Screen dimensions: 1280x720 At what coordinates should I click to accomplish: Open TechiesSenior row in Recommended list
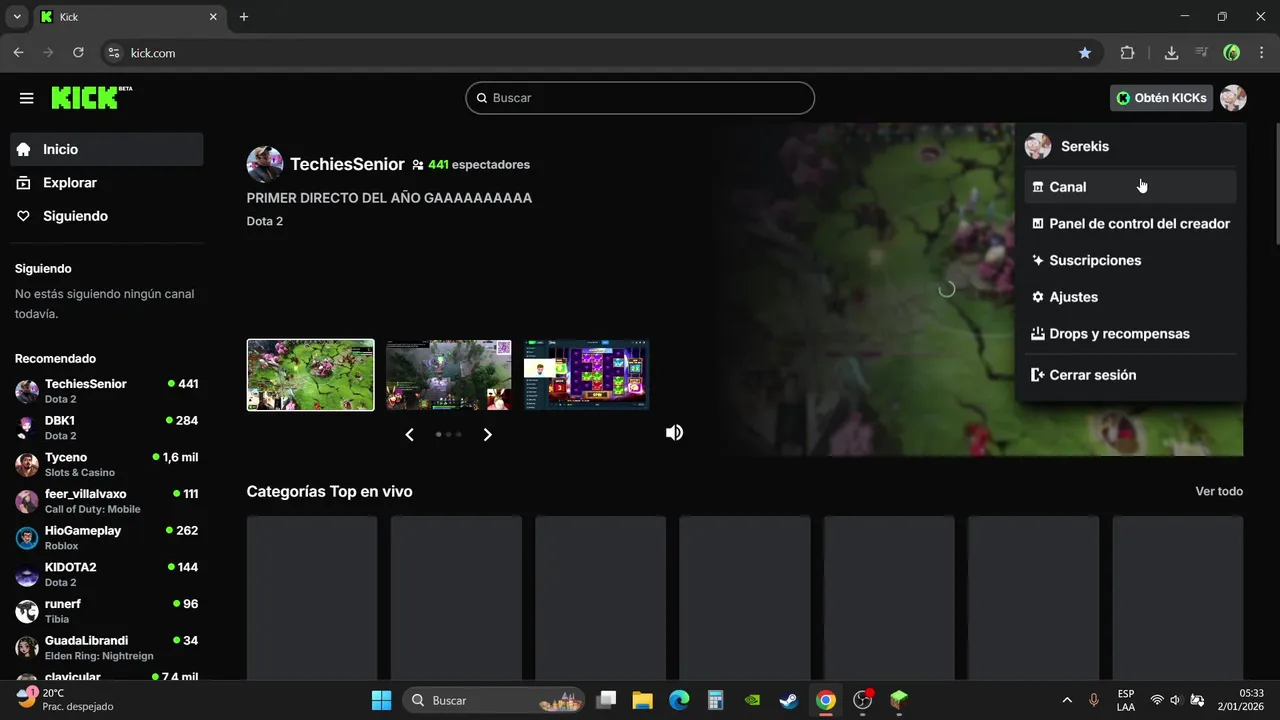tap(107, 391)
